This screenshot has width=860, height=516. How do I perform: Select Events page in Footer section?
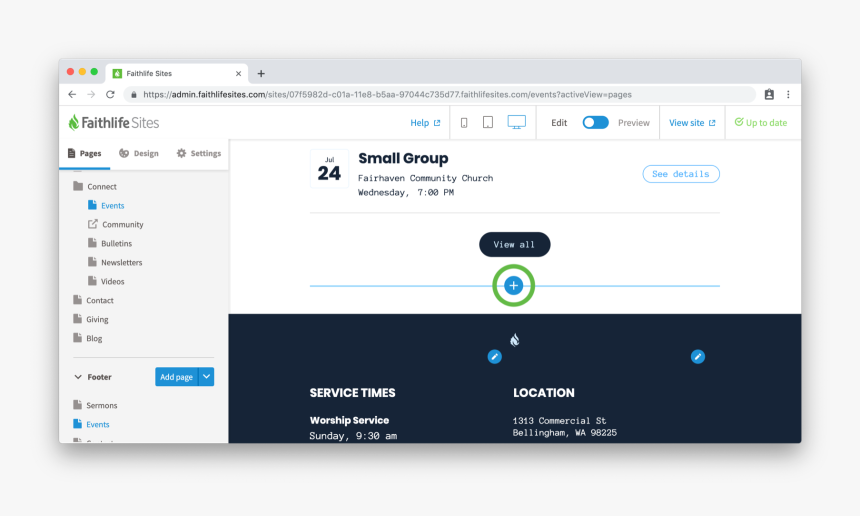coord(98,424)
